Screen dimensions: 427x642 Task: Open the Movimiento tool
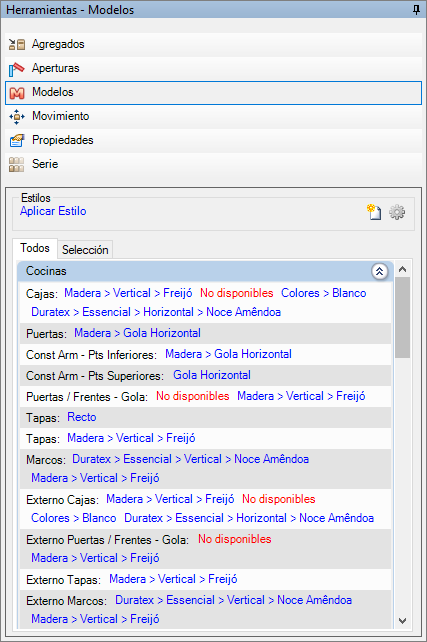pyautogui.click(x=213, y=116)
